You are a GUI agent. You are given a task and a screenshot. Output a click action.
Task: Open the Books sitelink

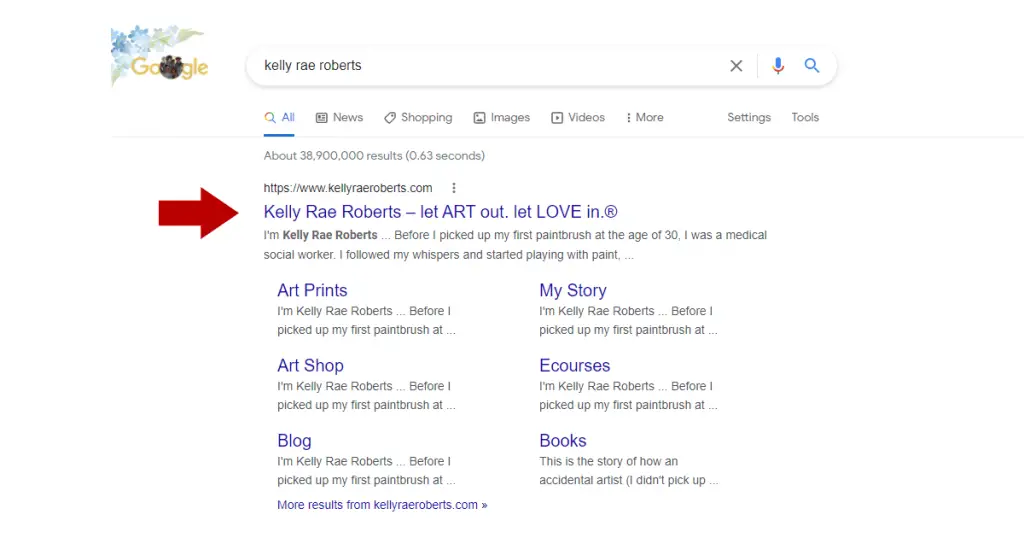click(563, 441)
